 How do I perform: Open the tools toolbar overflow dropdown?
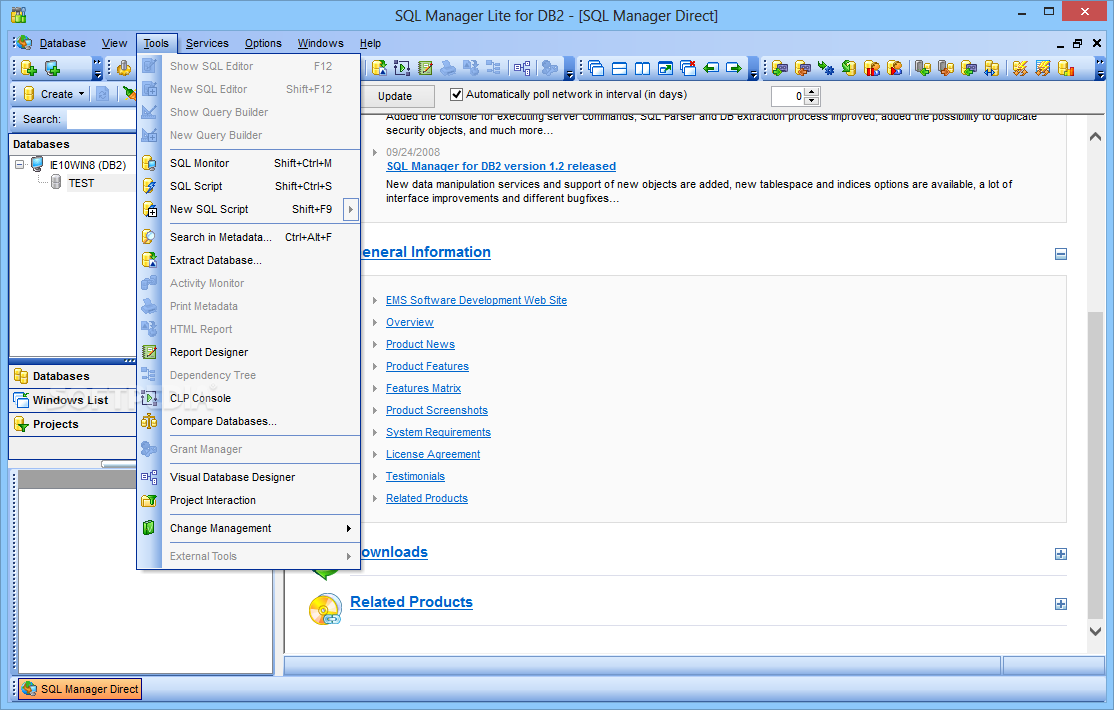(569, 69)
